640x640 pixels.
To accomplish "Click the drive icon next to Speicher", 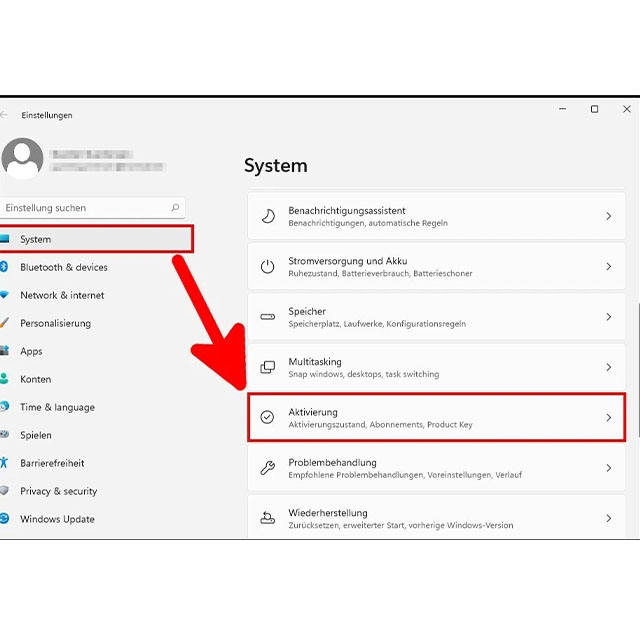I will pyautogui.click(x=267, y=317).
